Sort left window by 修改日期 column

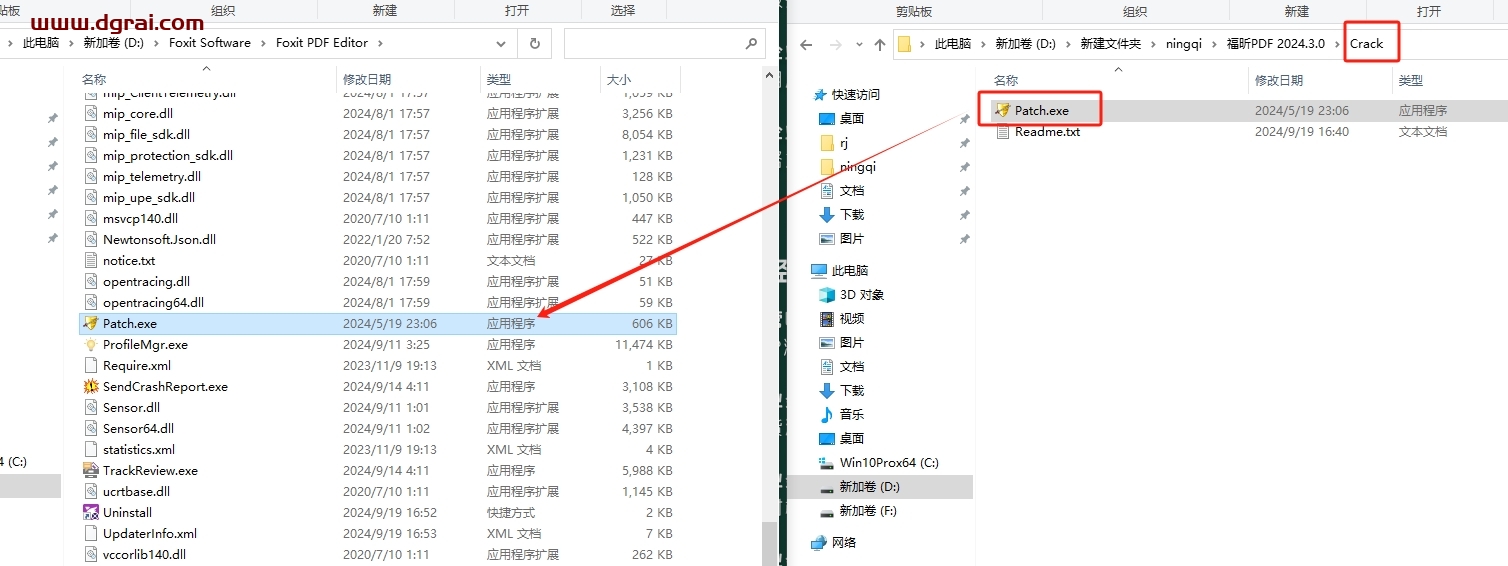click(367, 79)
